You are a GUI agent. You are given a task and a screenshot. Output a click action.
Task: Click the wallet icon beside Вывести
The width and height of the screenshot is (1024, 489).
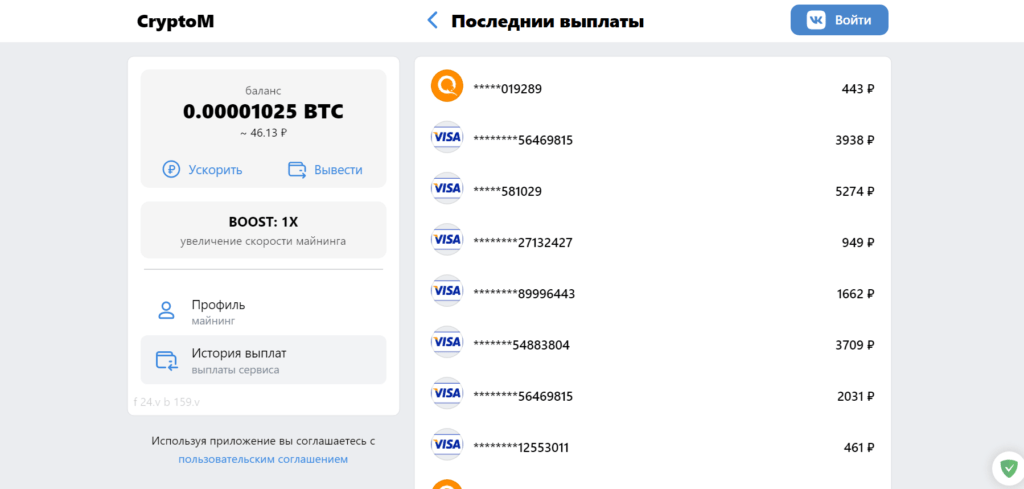(x=297, y=170)
